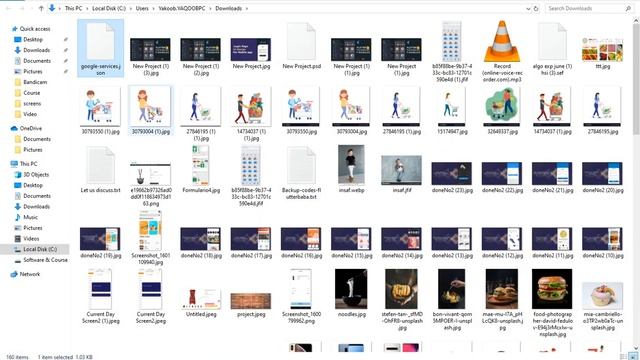Screen dimensions: 640x360
Task: Open Desktop in Quick access
Action: [x=33, y=40]
